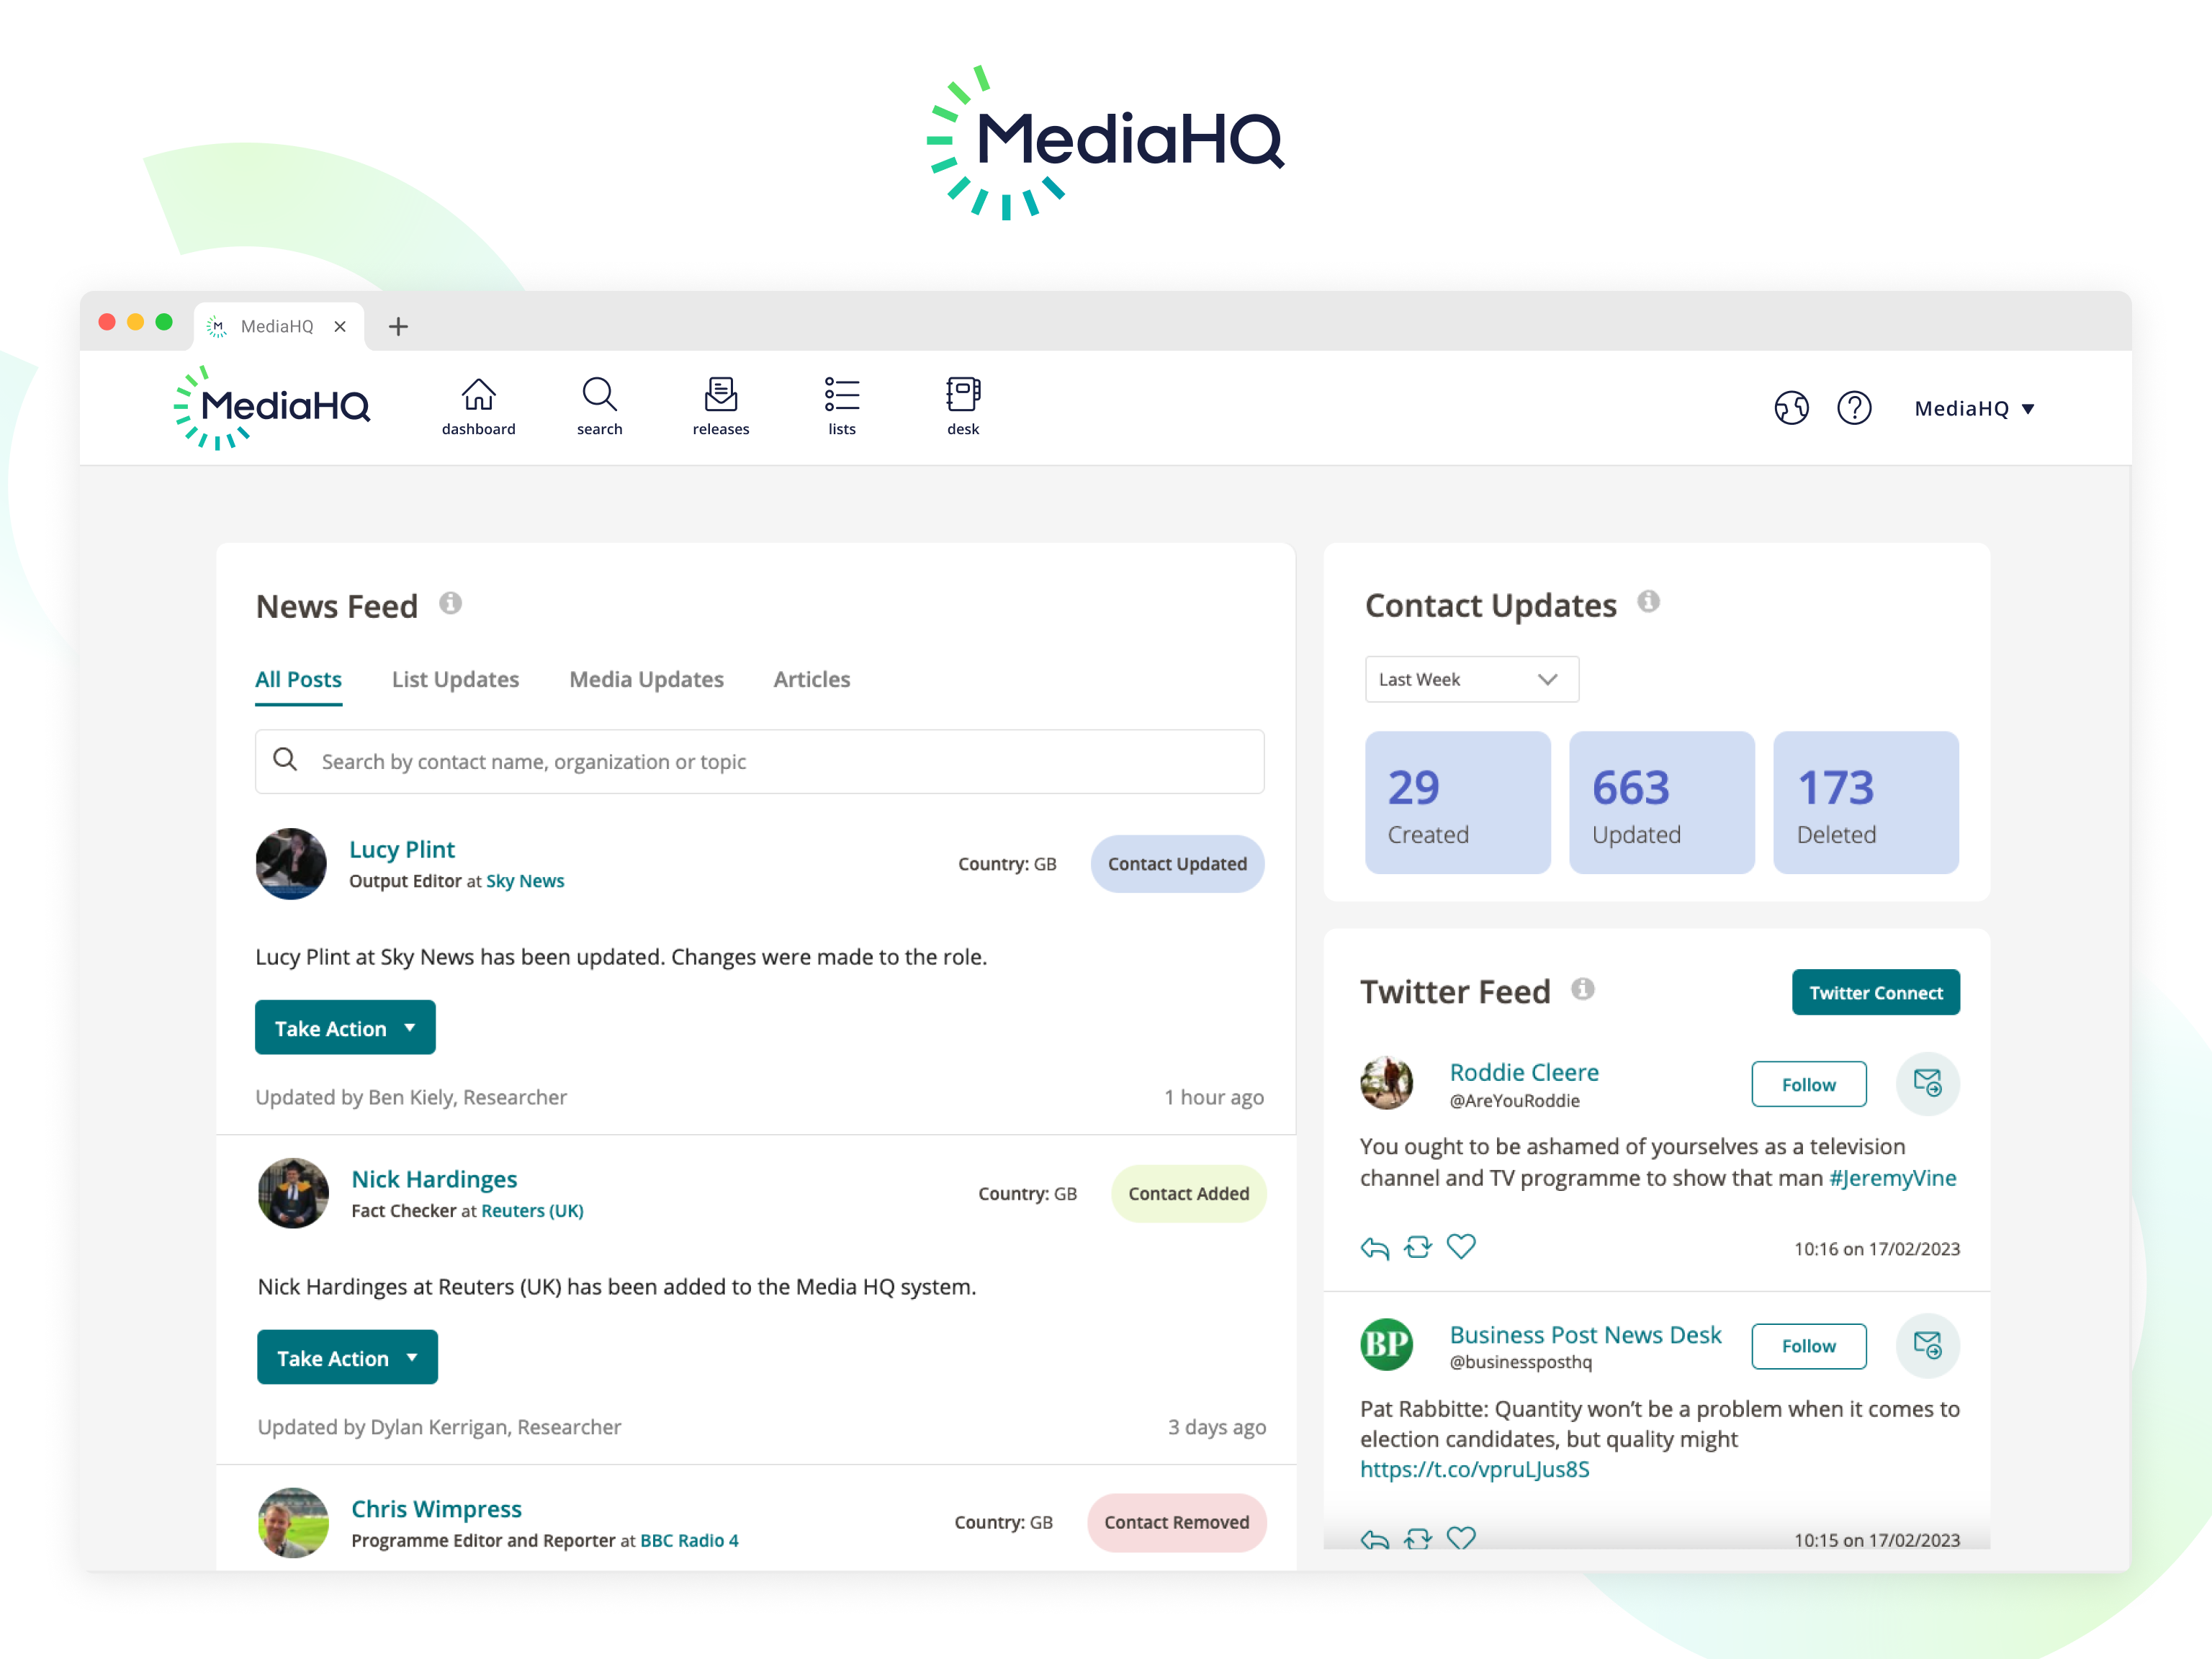The image size is (2212, 1659).
Task: View the News Feed info tooltip icon
Action: (x=451, y=603)
